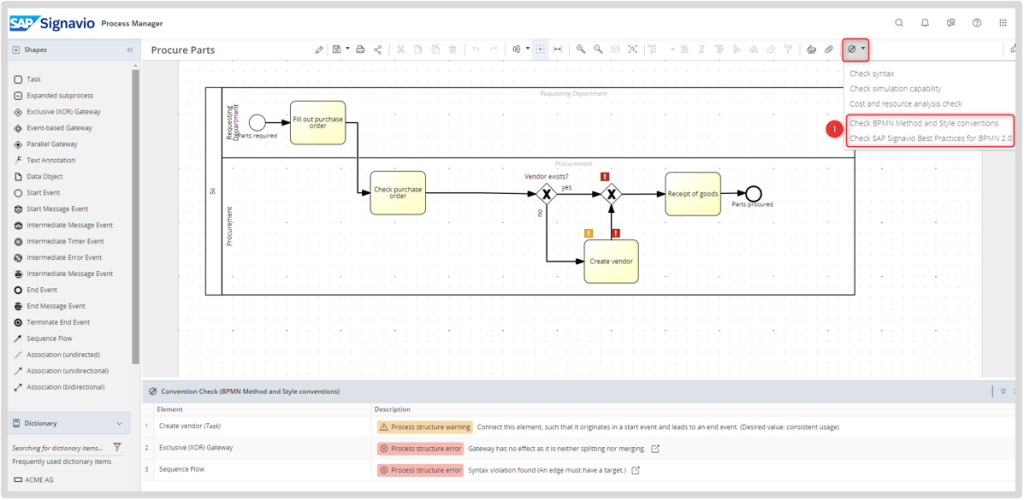Image resolution: width=1024 pixels, height=500 pixels.
Task: Click the zoom to fit icon
Action: [632, 49]
